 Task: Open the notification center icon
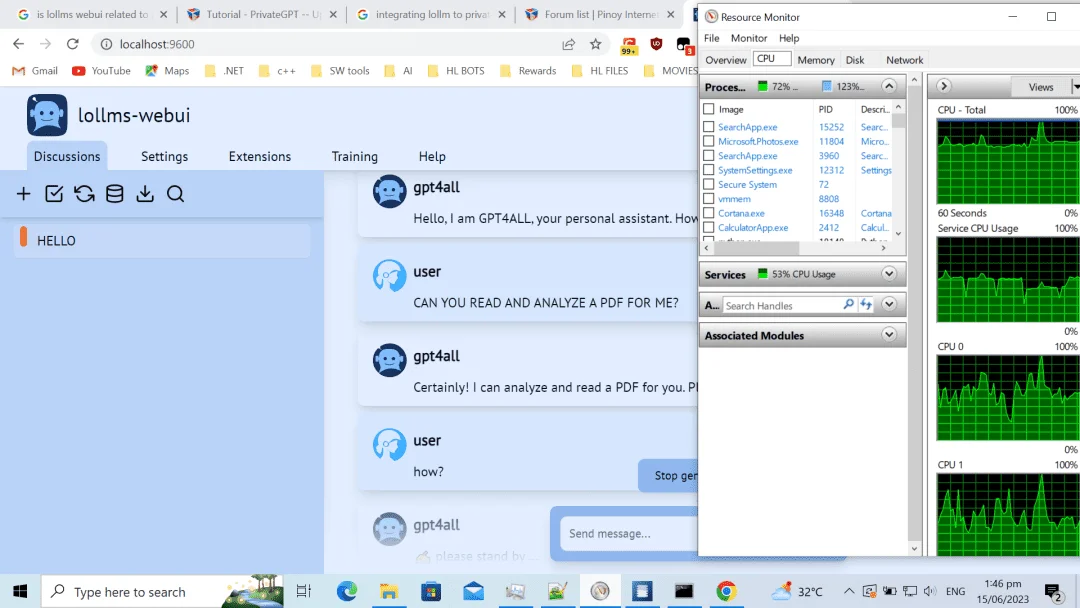coord(1052,591)
